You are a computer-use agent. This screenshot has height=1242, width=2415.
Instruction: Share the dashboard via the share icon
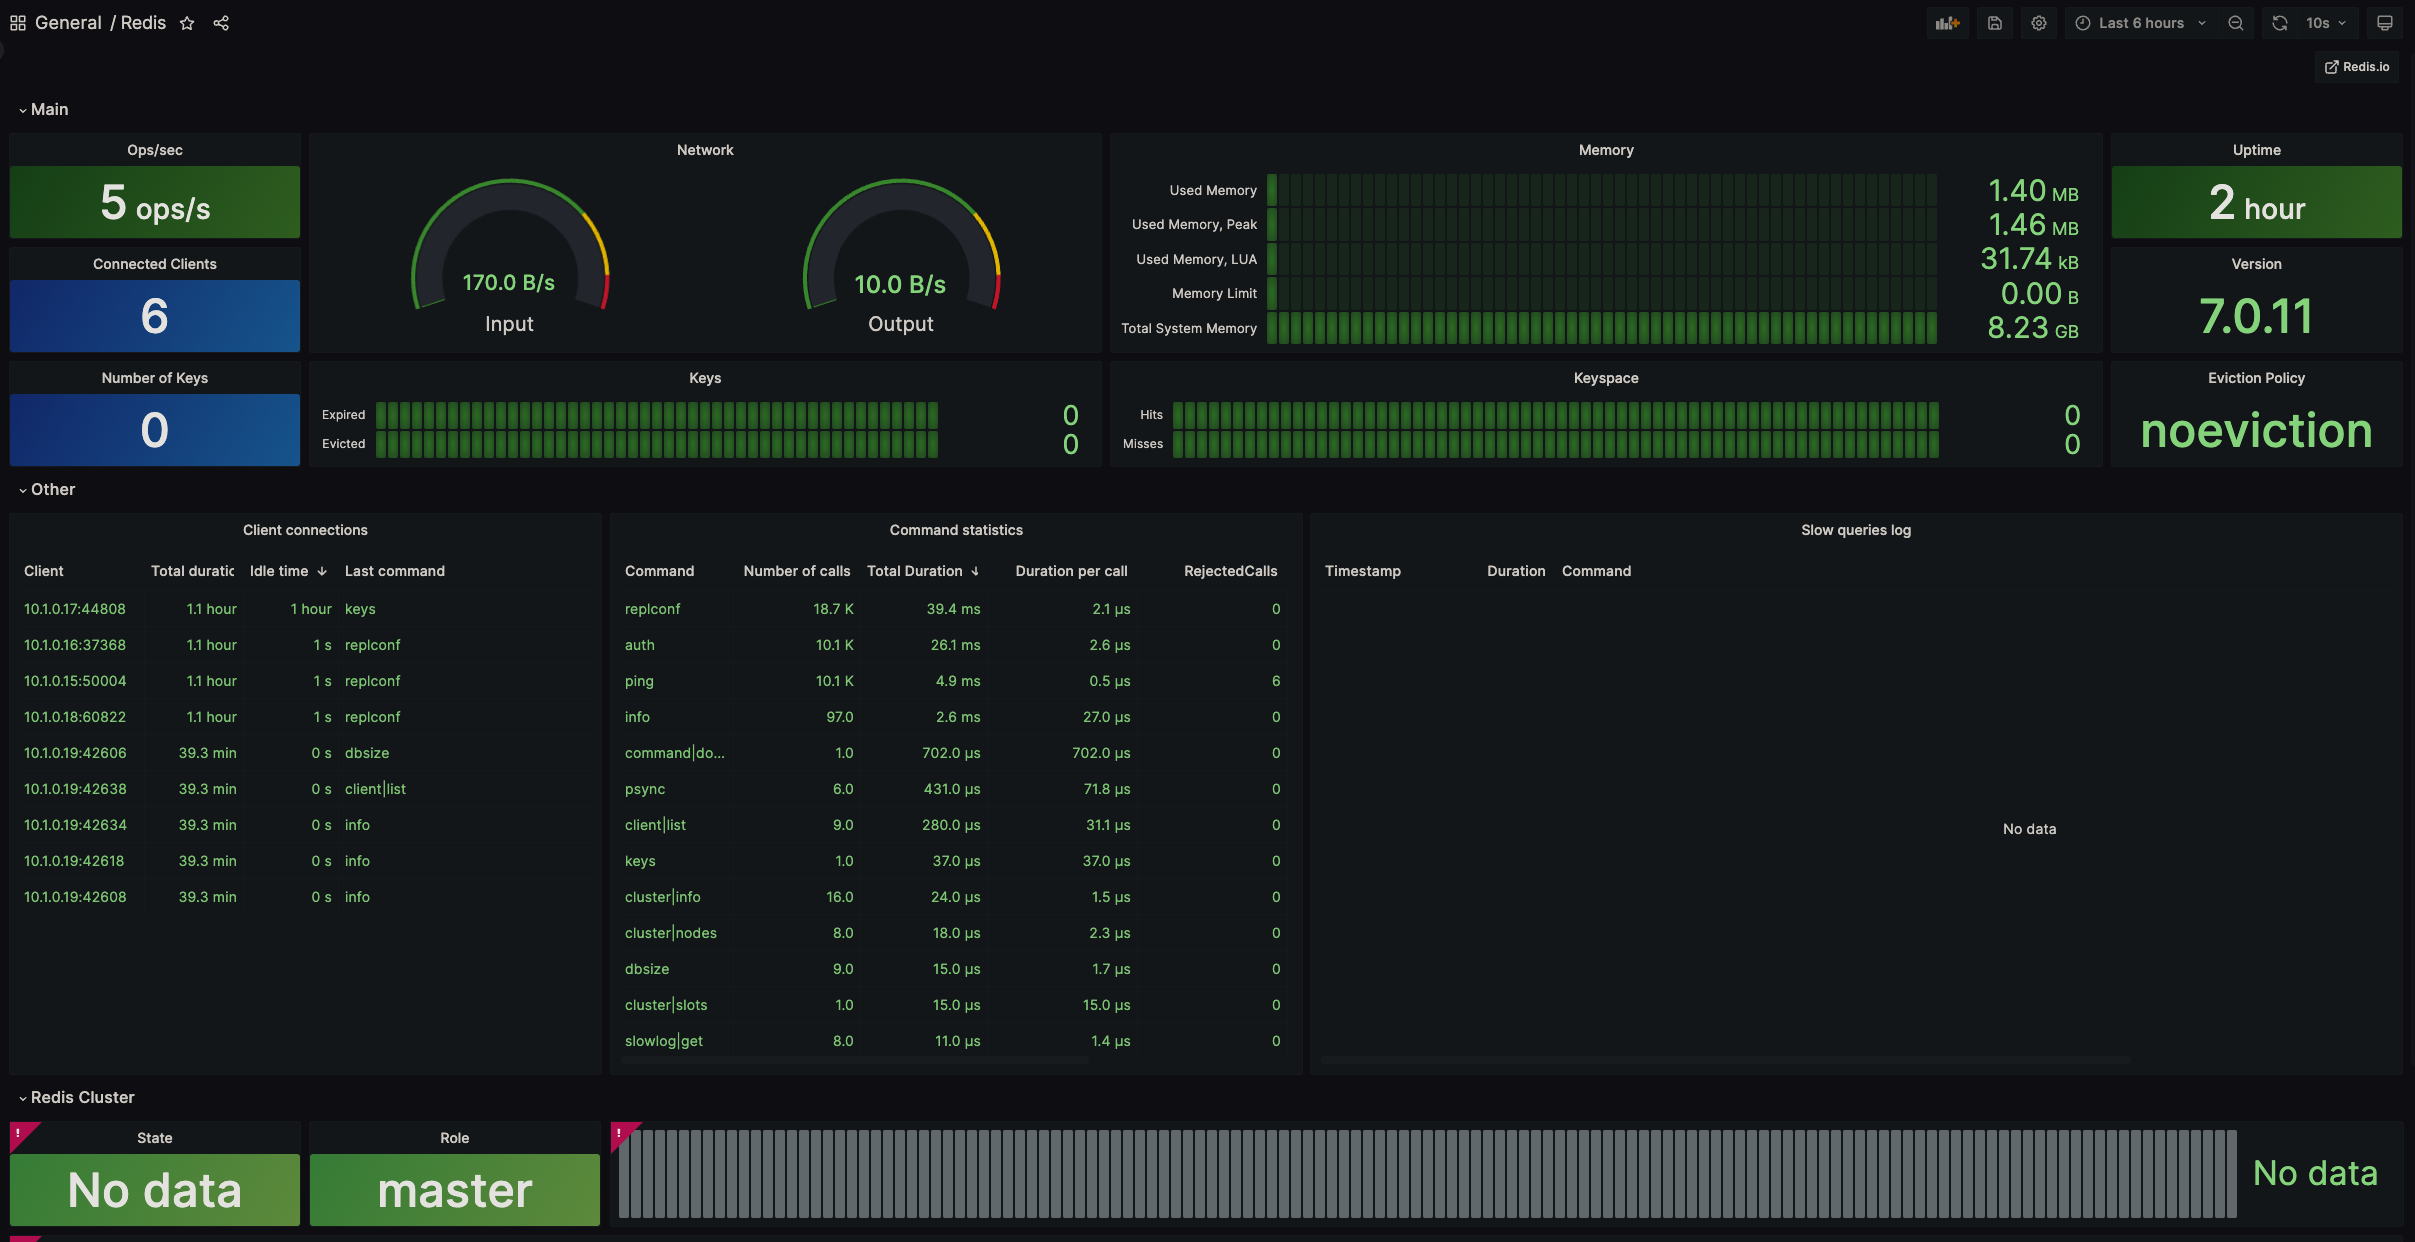pos(221,23)
